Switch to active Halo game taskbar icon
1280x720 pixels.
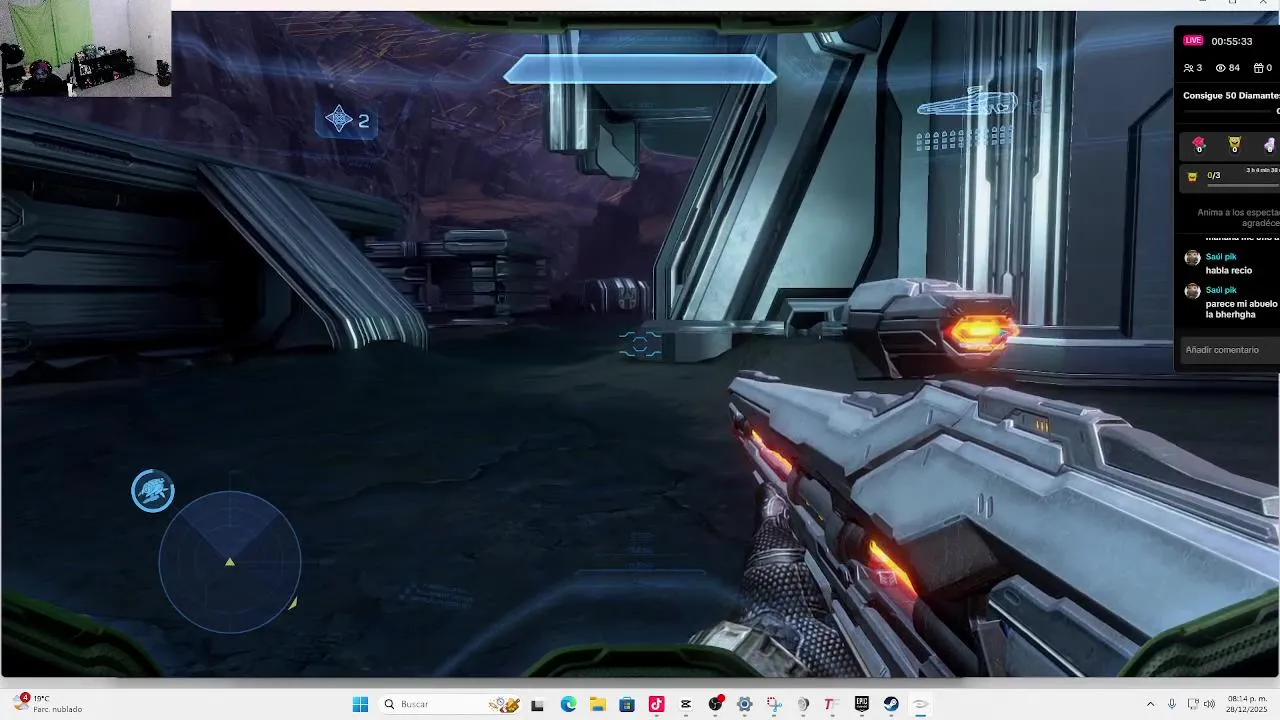[920, 704]
